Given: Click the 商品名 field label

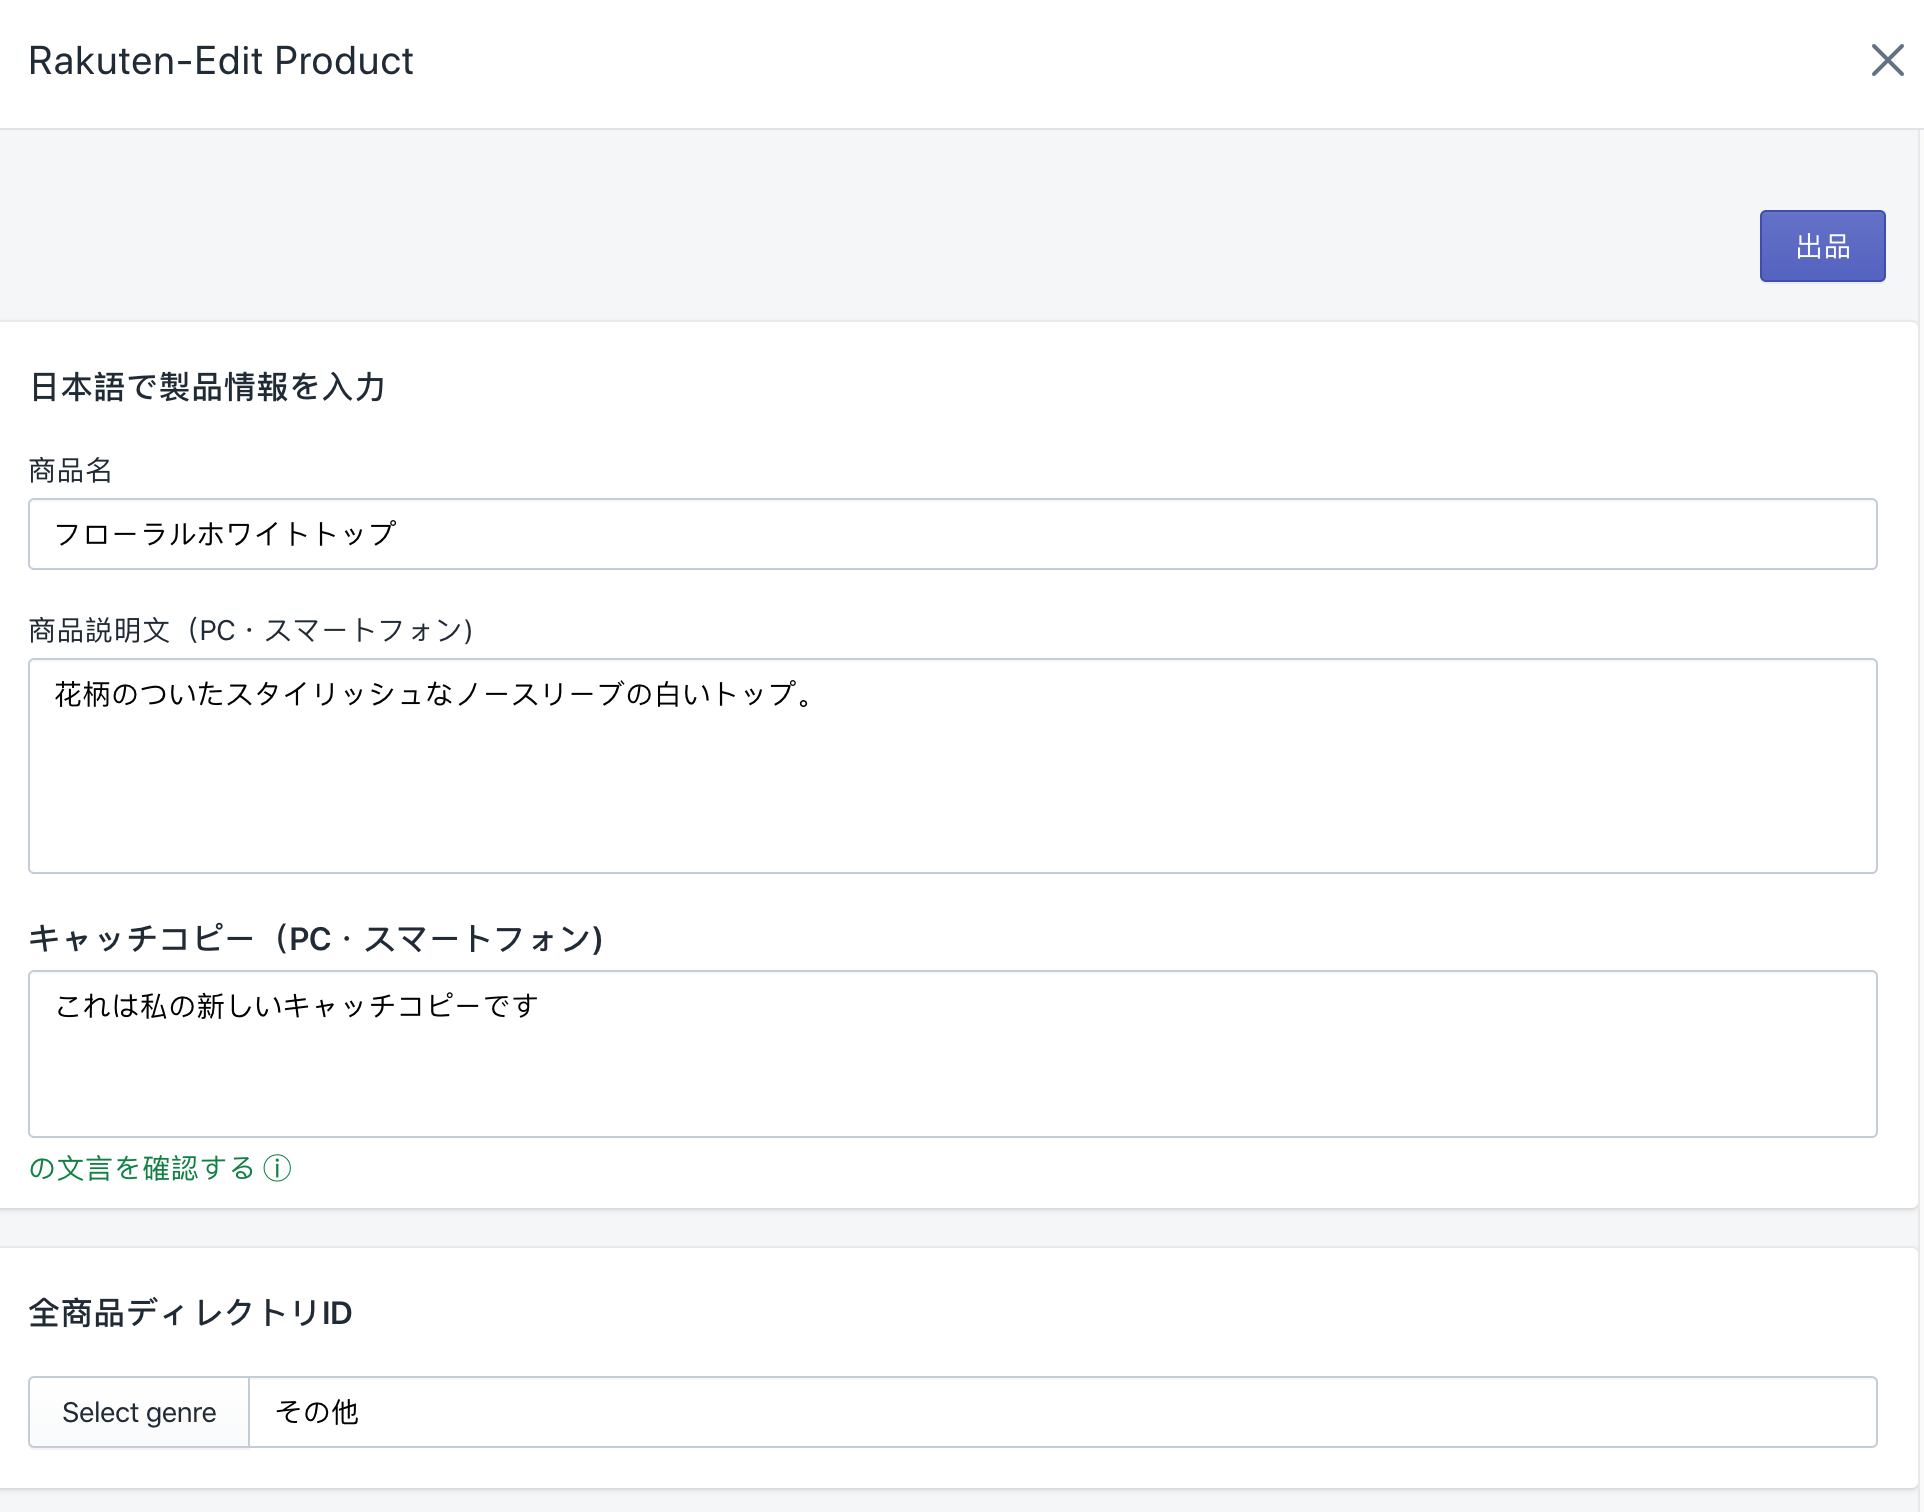Looking at the screenshot, I should pyautogui.click(x=70, y=470).
